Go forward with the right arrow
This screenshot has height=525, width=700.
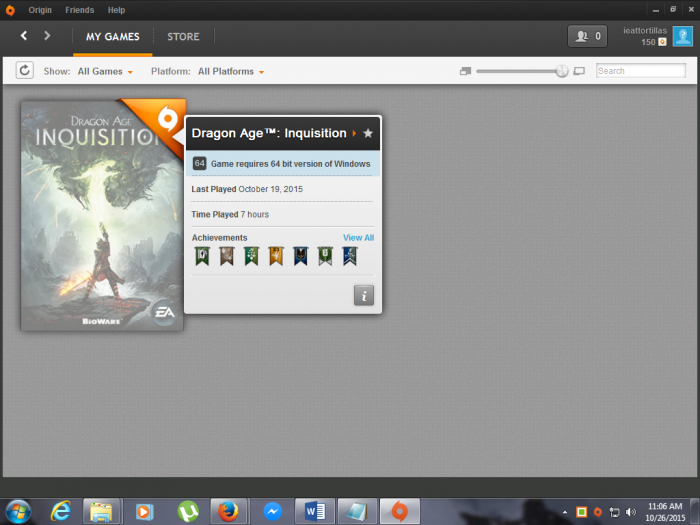(x=47, y=36)
